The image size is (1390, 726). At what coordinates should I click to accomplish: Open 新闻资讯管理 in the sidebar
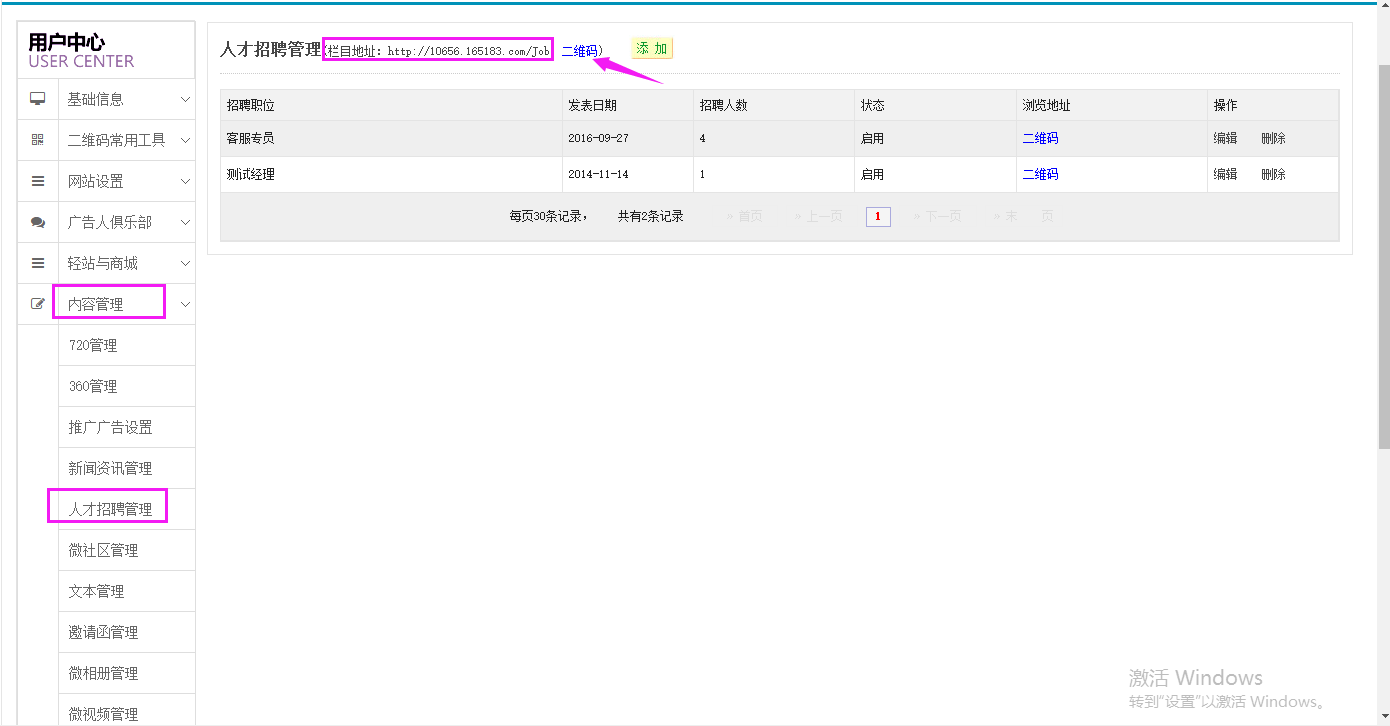tap(110, 468)
